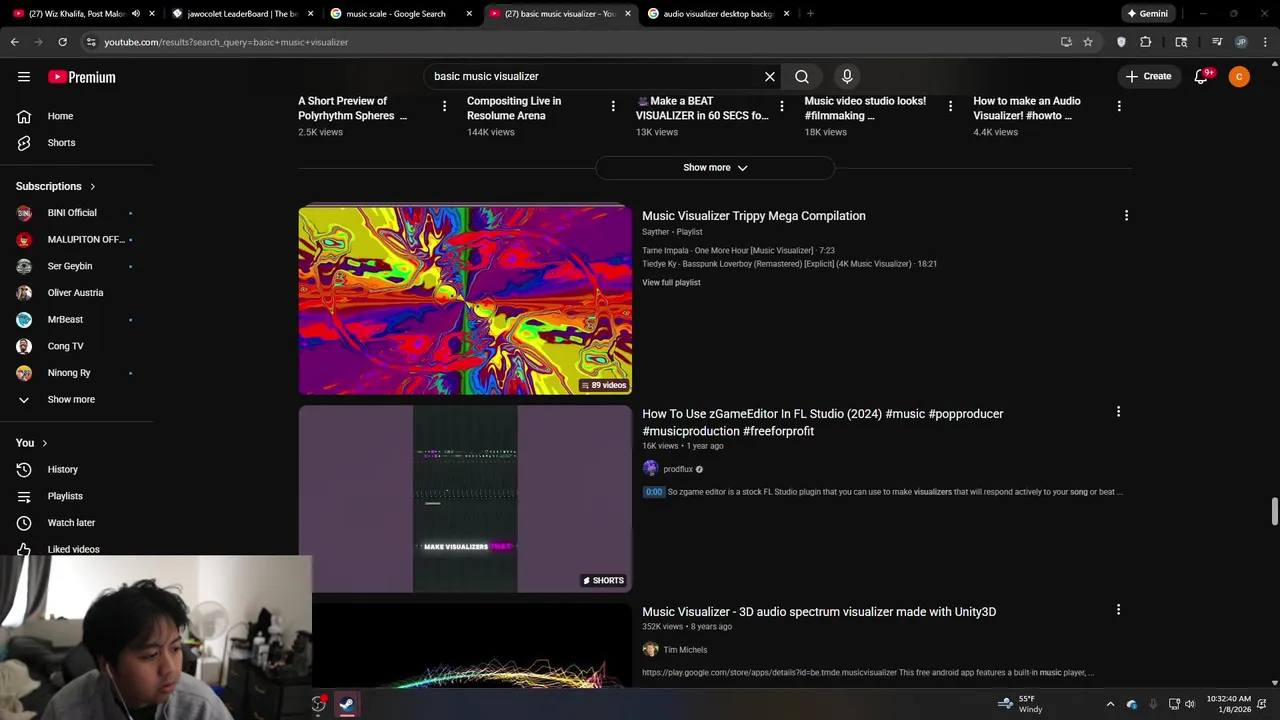Open YouTube notifications bell
Viewport: 1280px width, 720px height.
(1202, 76)
